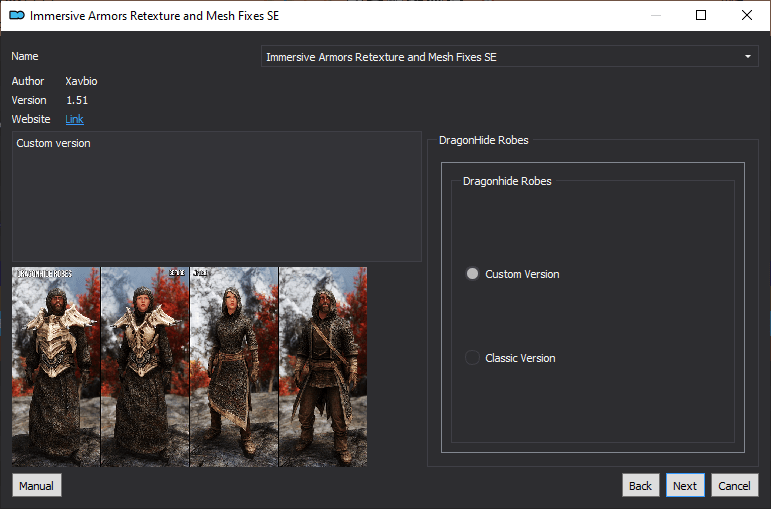The width and height of the screenshot is (771, 509).
Task: Minimize the installer window
Action: 655,16
